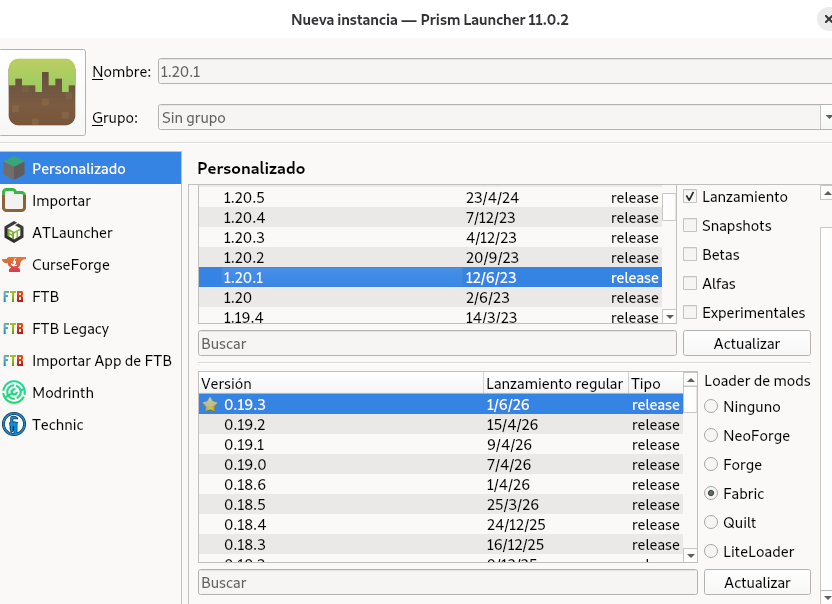Click the recommended star on 0.19.3

click(210, 404)
